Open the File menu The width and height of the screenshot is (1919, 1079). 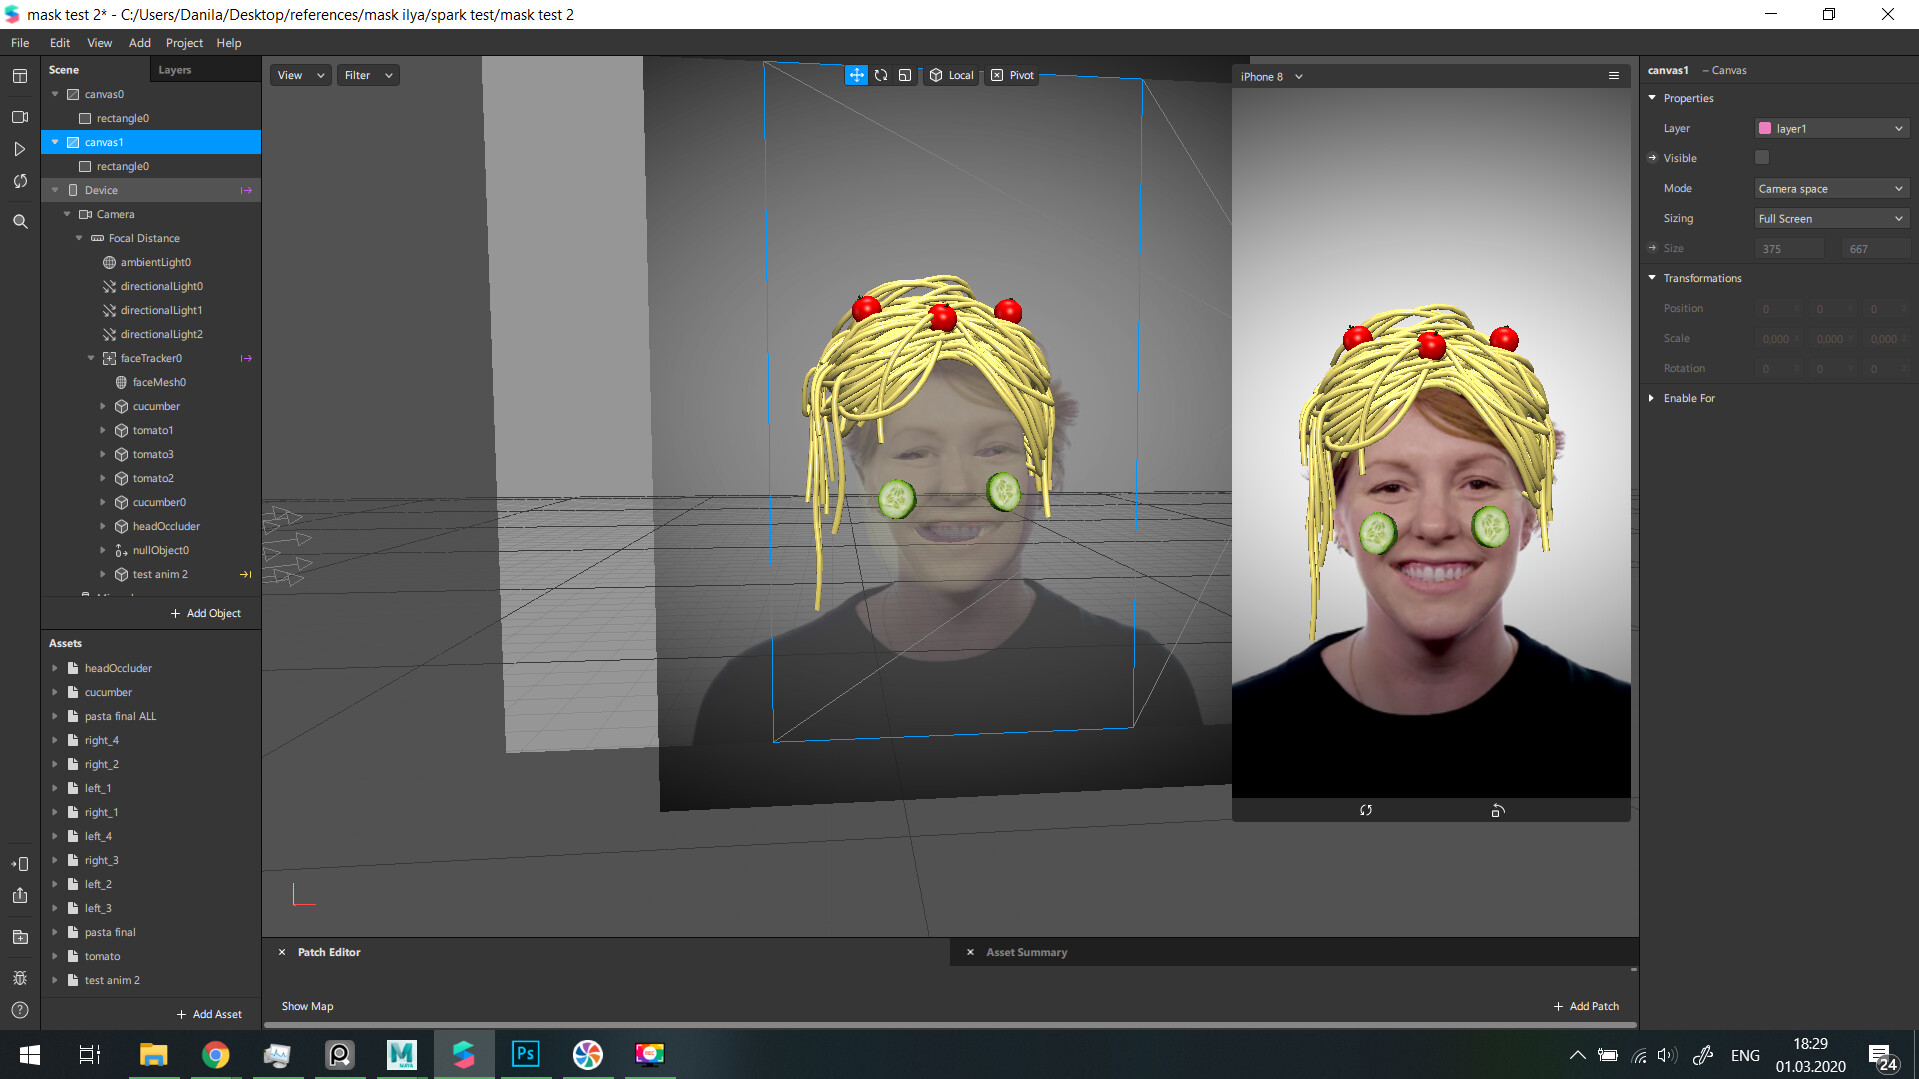tap(20, 43)
